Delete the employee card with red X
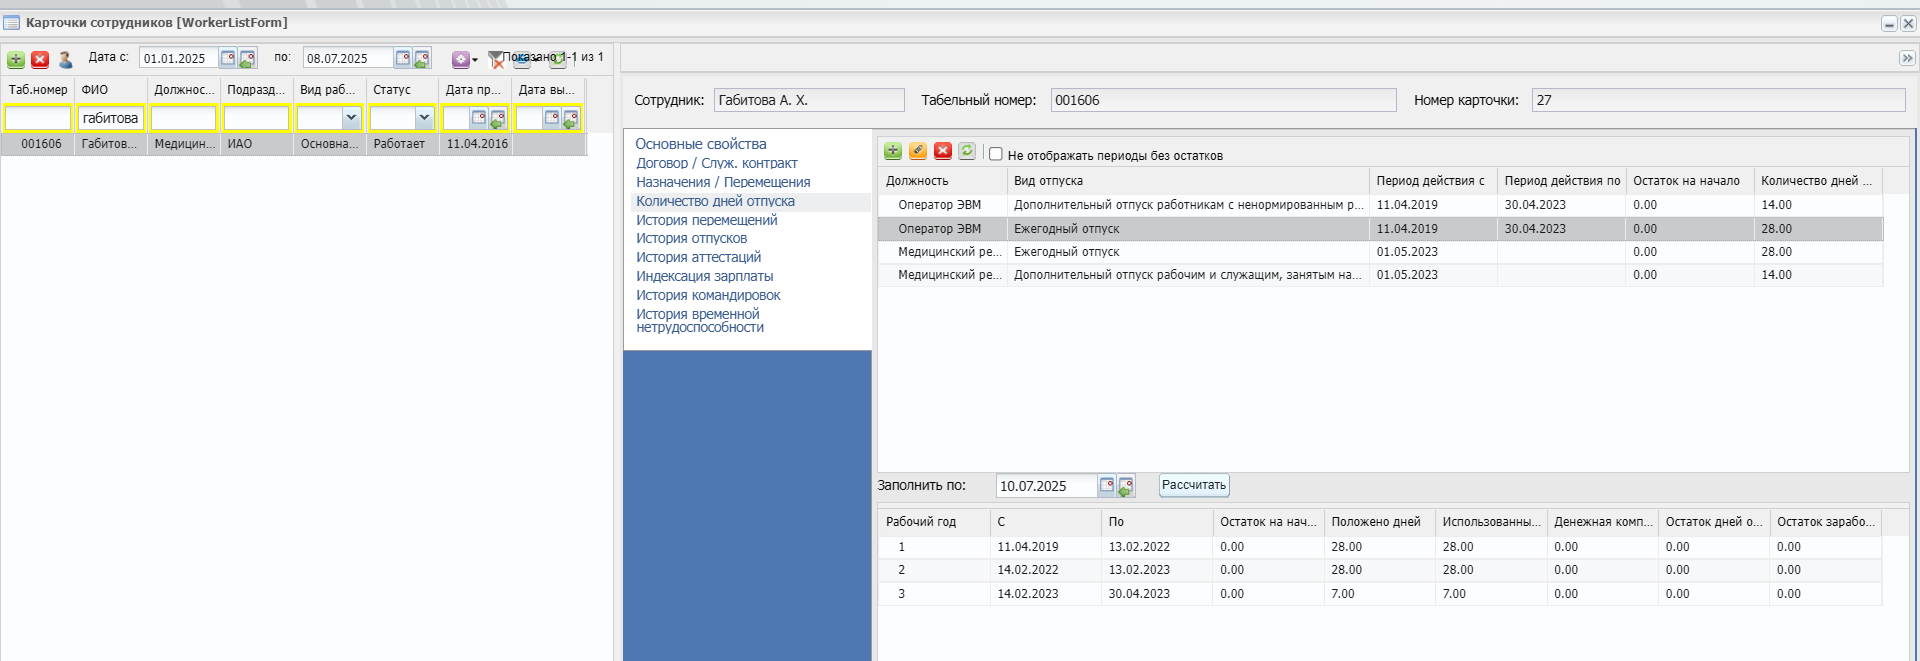 coord(40,59)
